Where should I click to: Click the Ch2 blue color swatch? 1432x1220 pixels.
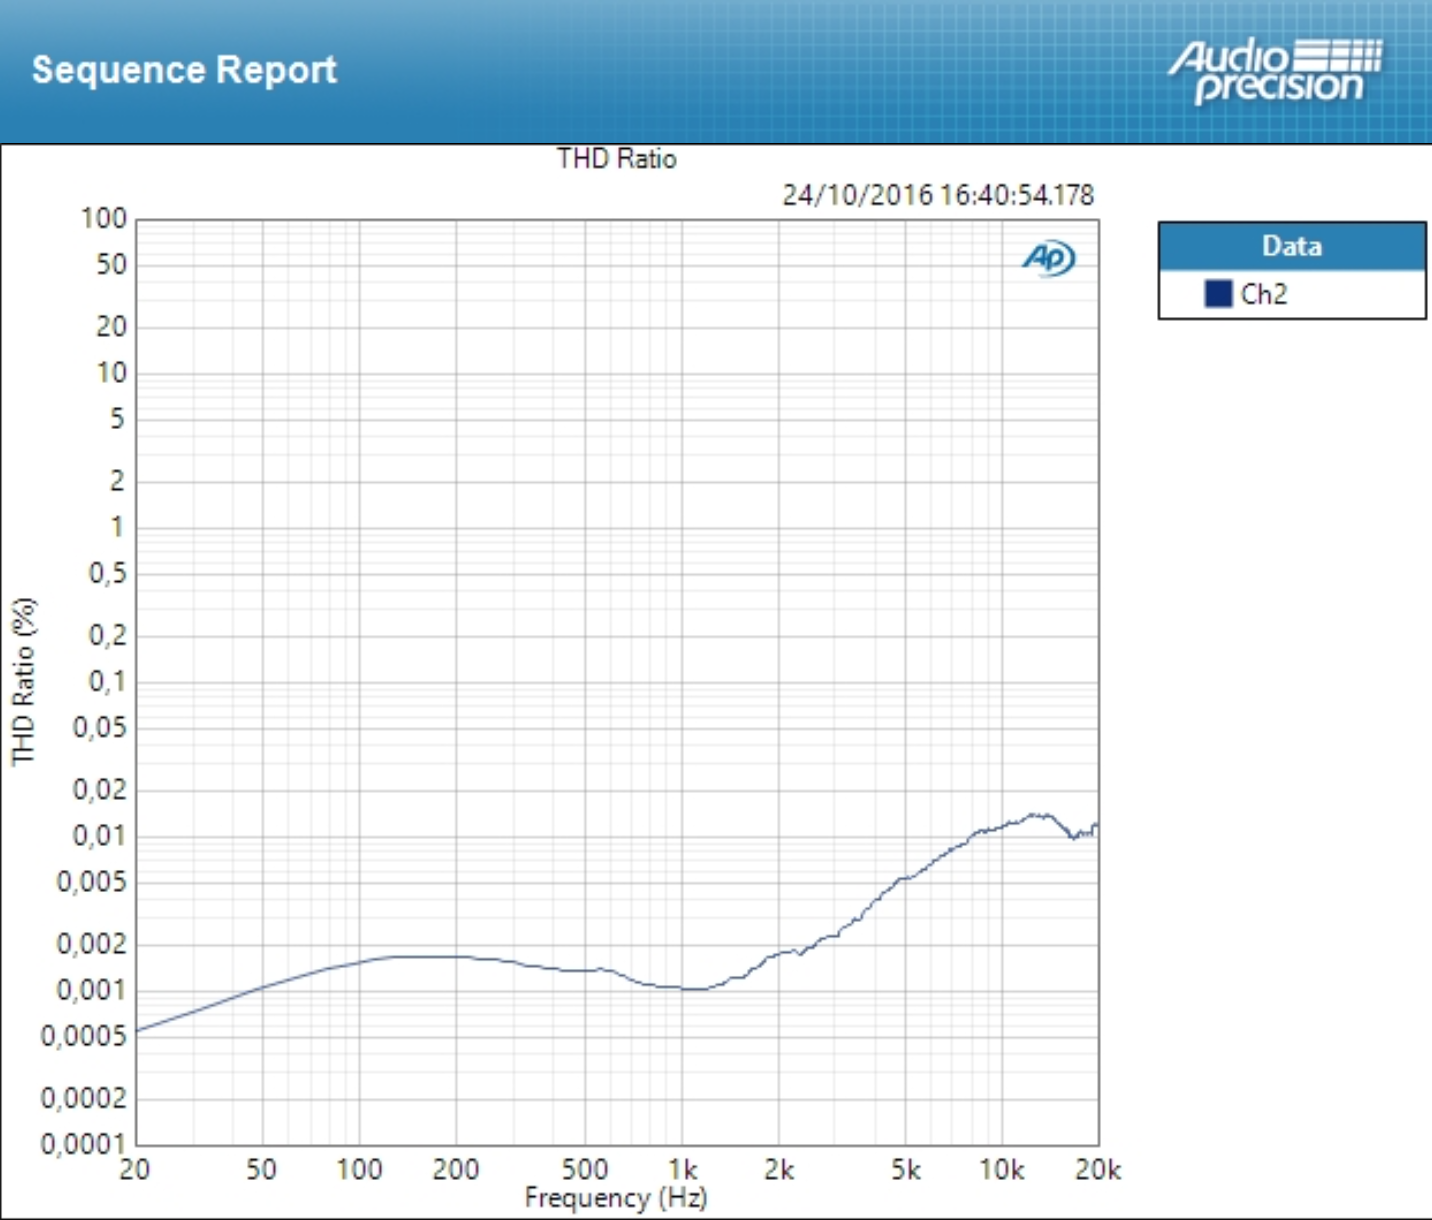tap(1218, 294)
